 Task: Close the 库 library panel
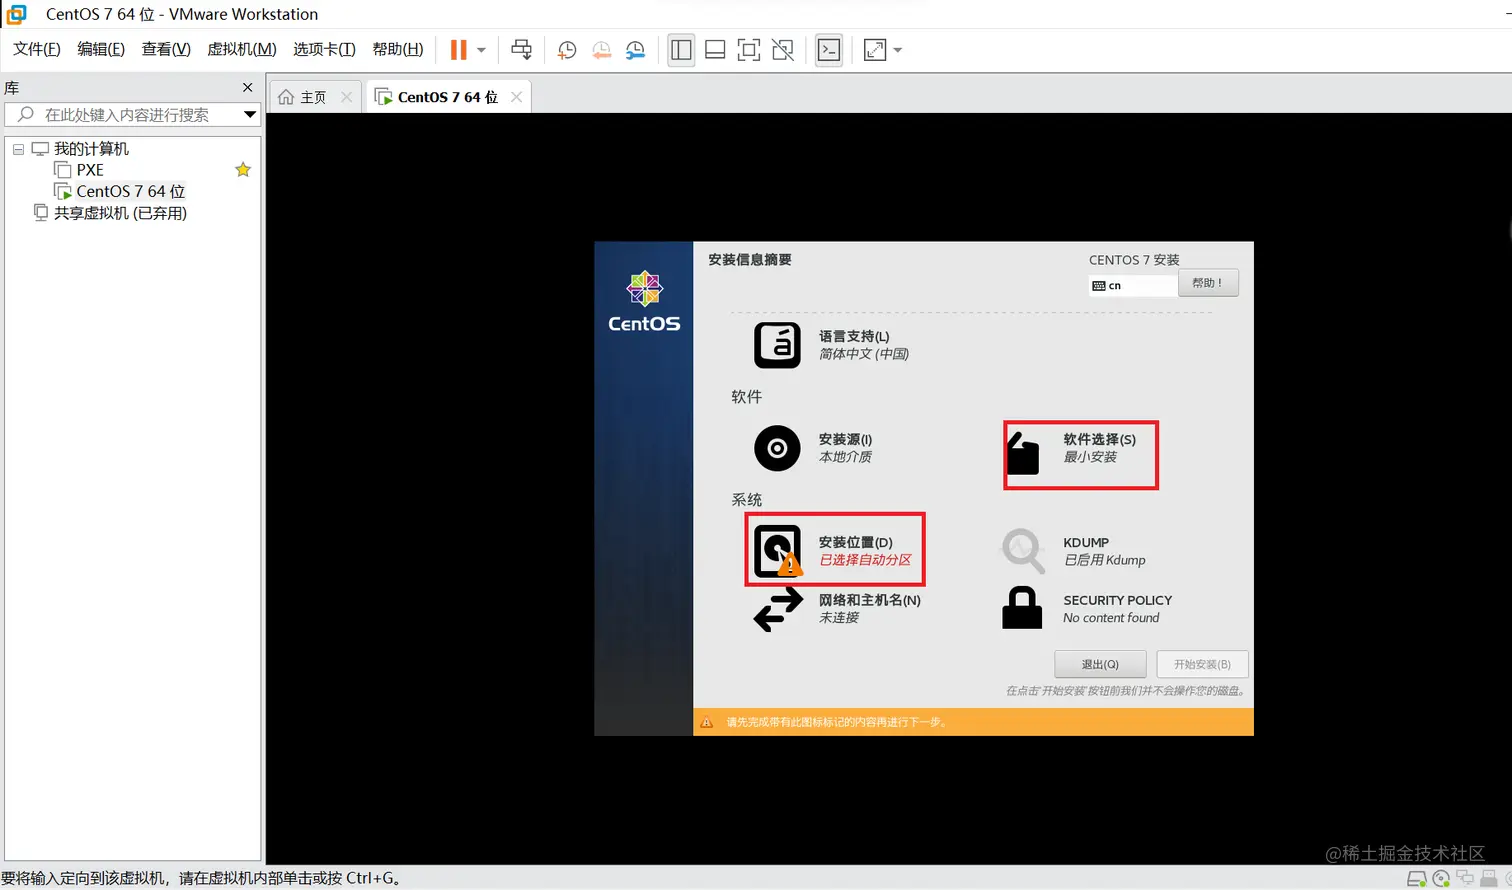click(x=248, y=88)
